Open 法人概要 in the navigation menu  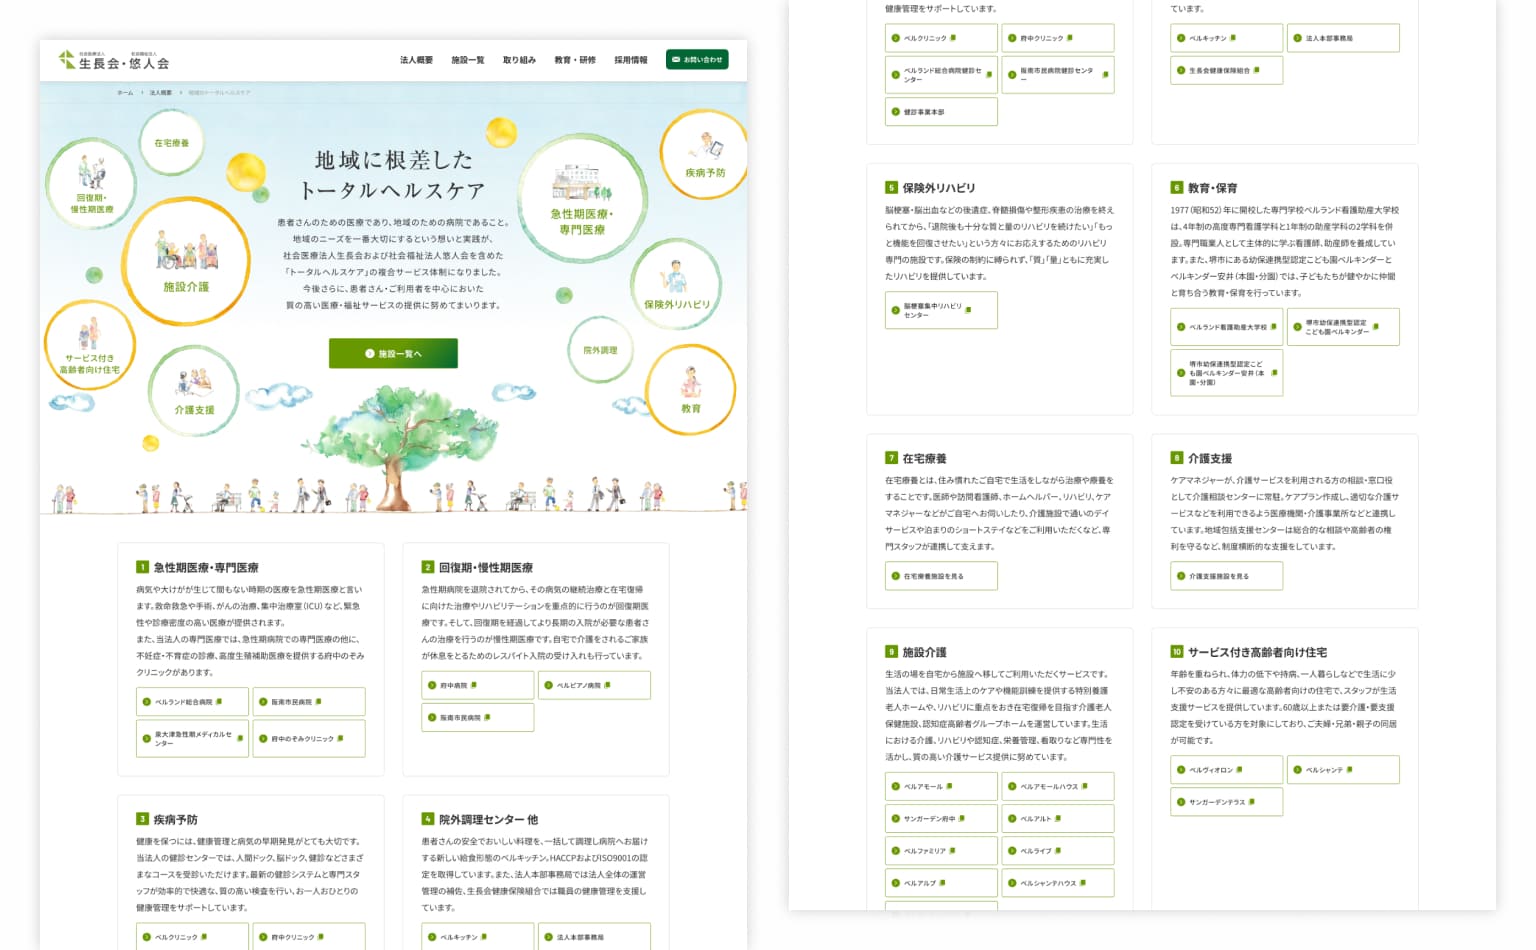pos(416,60)
